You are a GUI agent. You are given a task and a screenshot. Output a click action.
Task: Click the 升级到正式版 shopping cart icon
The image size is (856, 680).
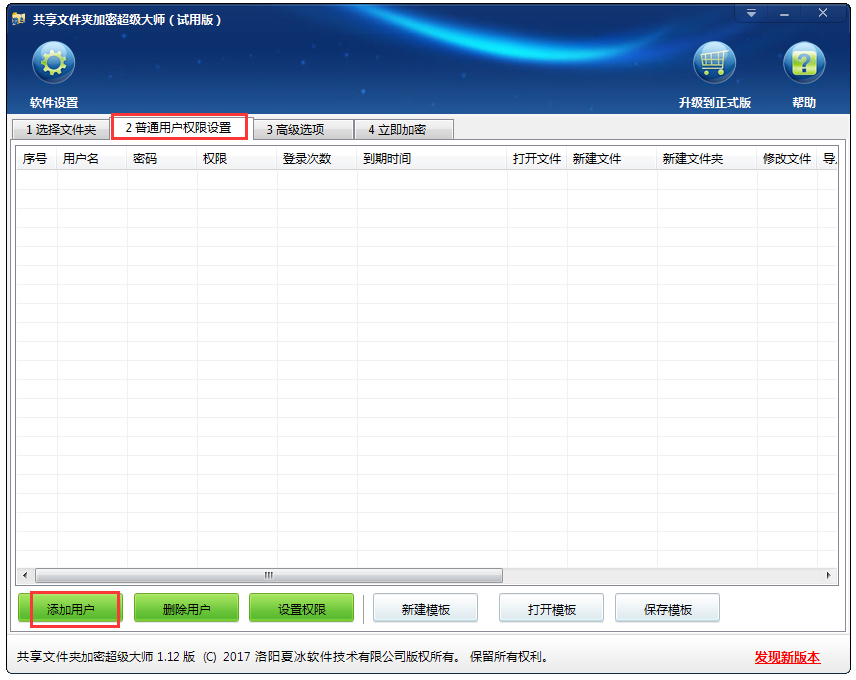(x=714, y=64)
